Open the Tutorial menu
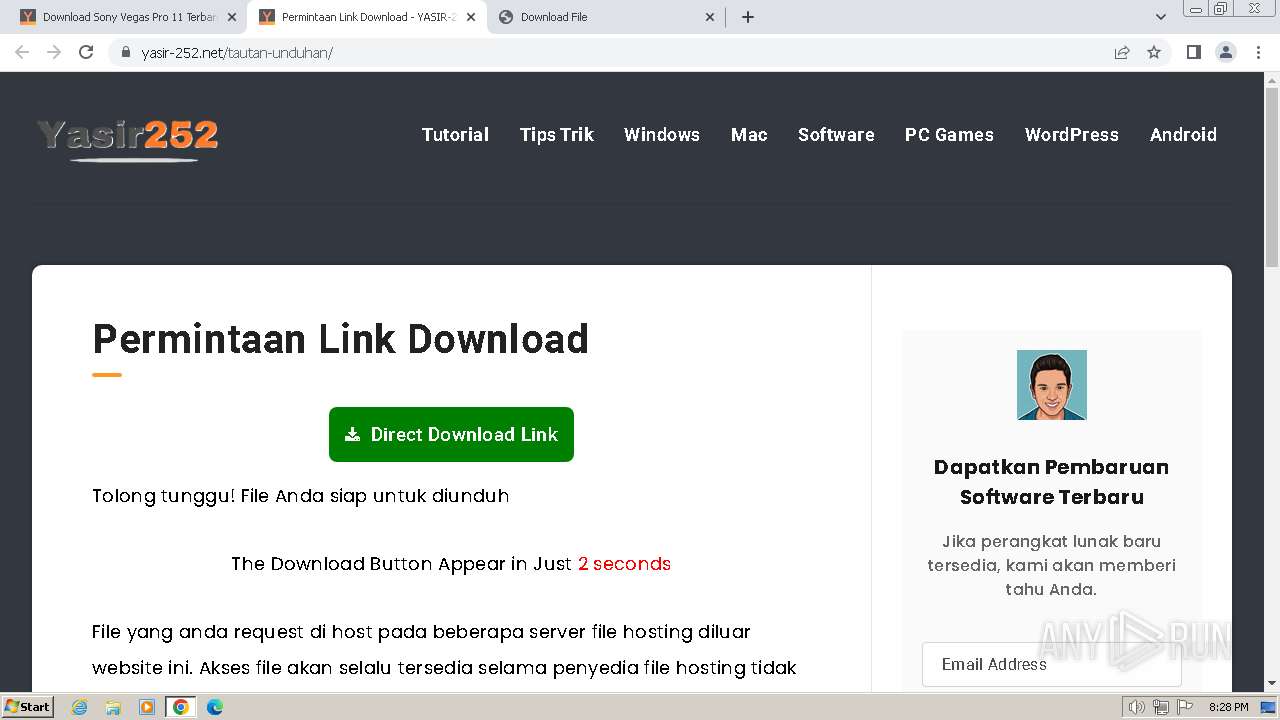1280x720 pixels. [455, 135]
